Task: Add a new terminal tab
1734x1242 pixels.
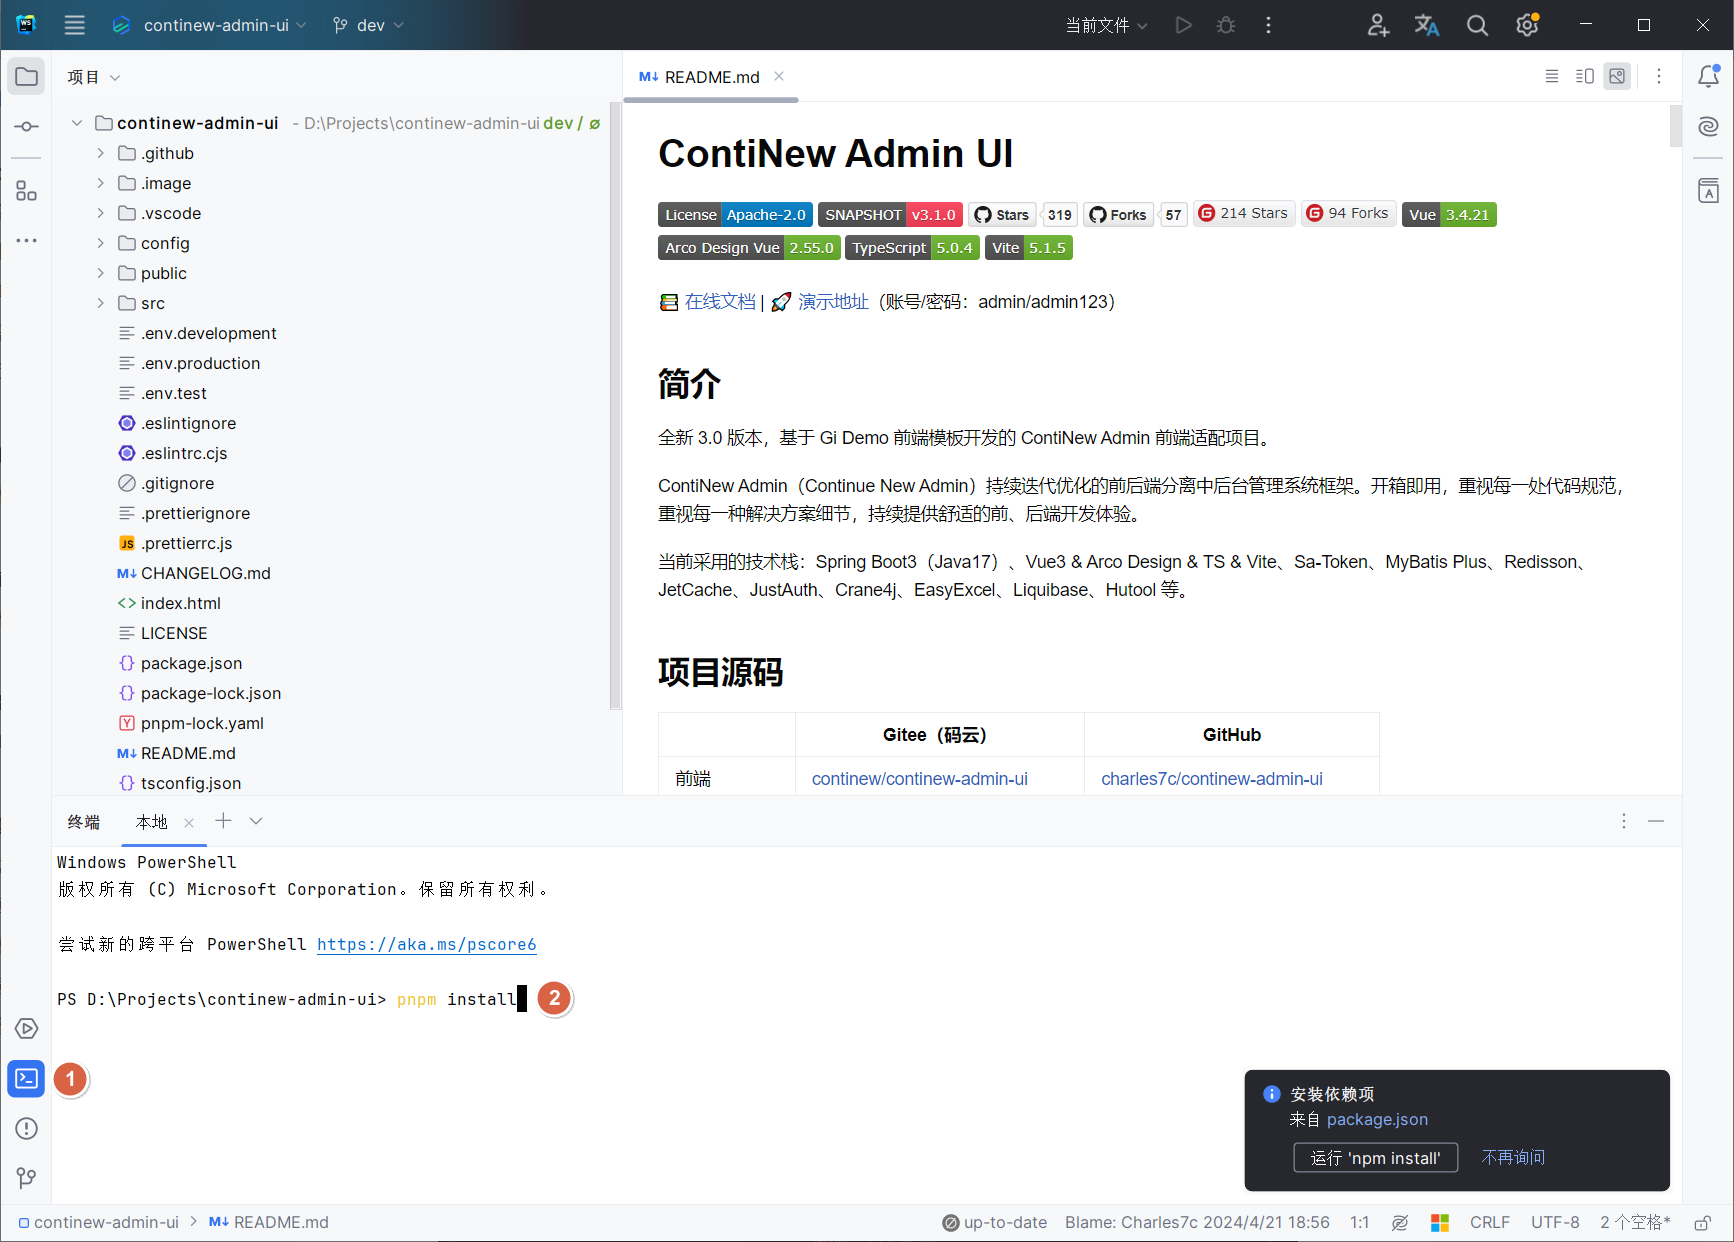Action: (x=223, y=821)
